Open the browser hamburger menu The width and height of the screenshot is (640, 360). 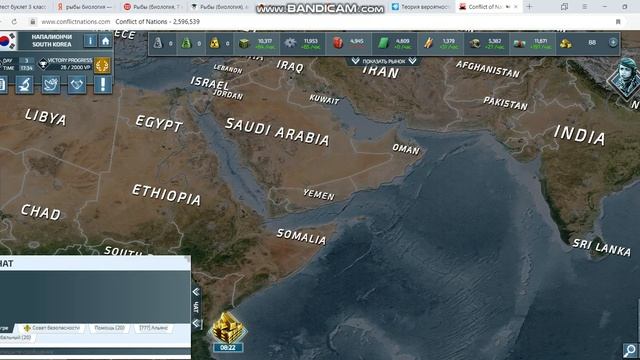coord(584,7)
